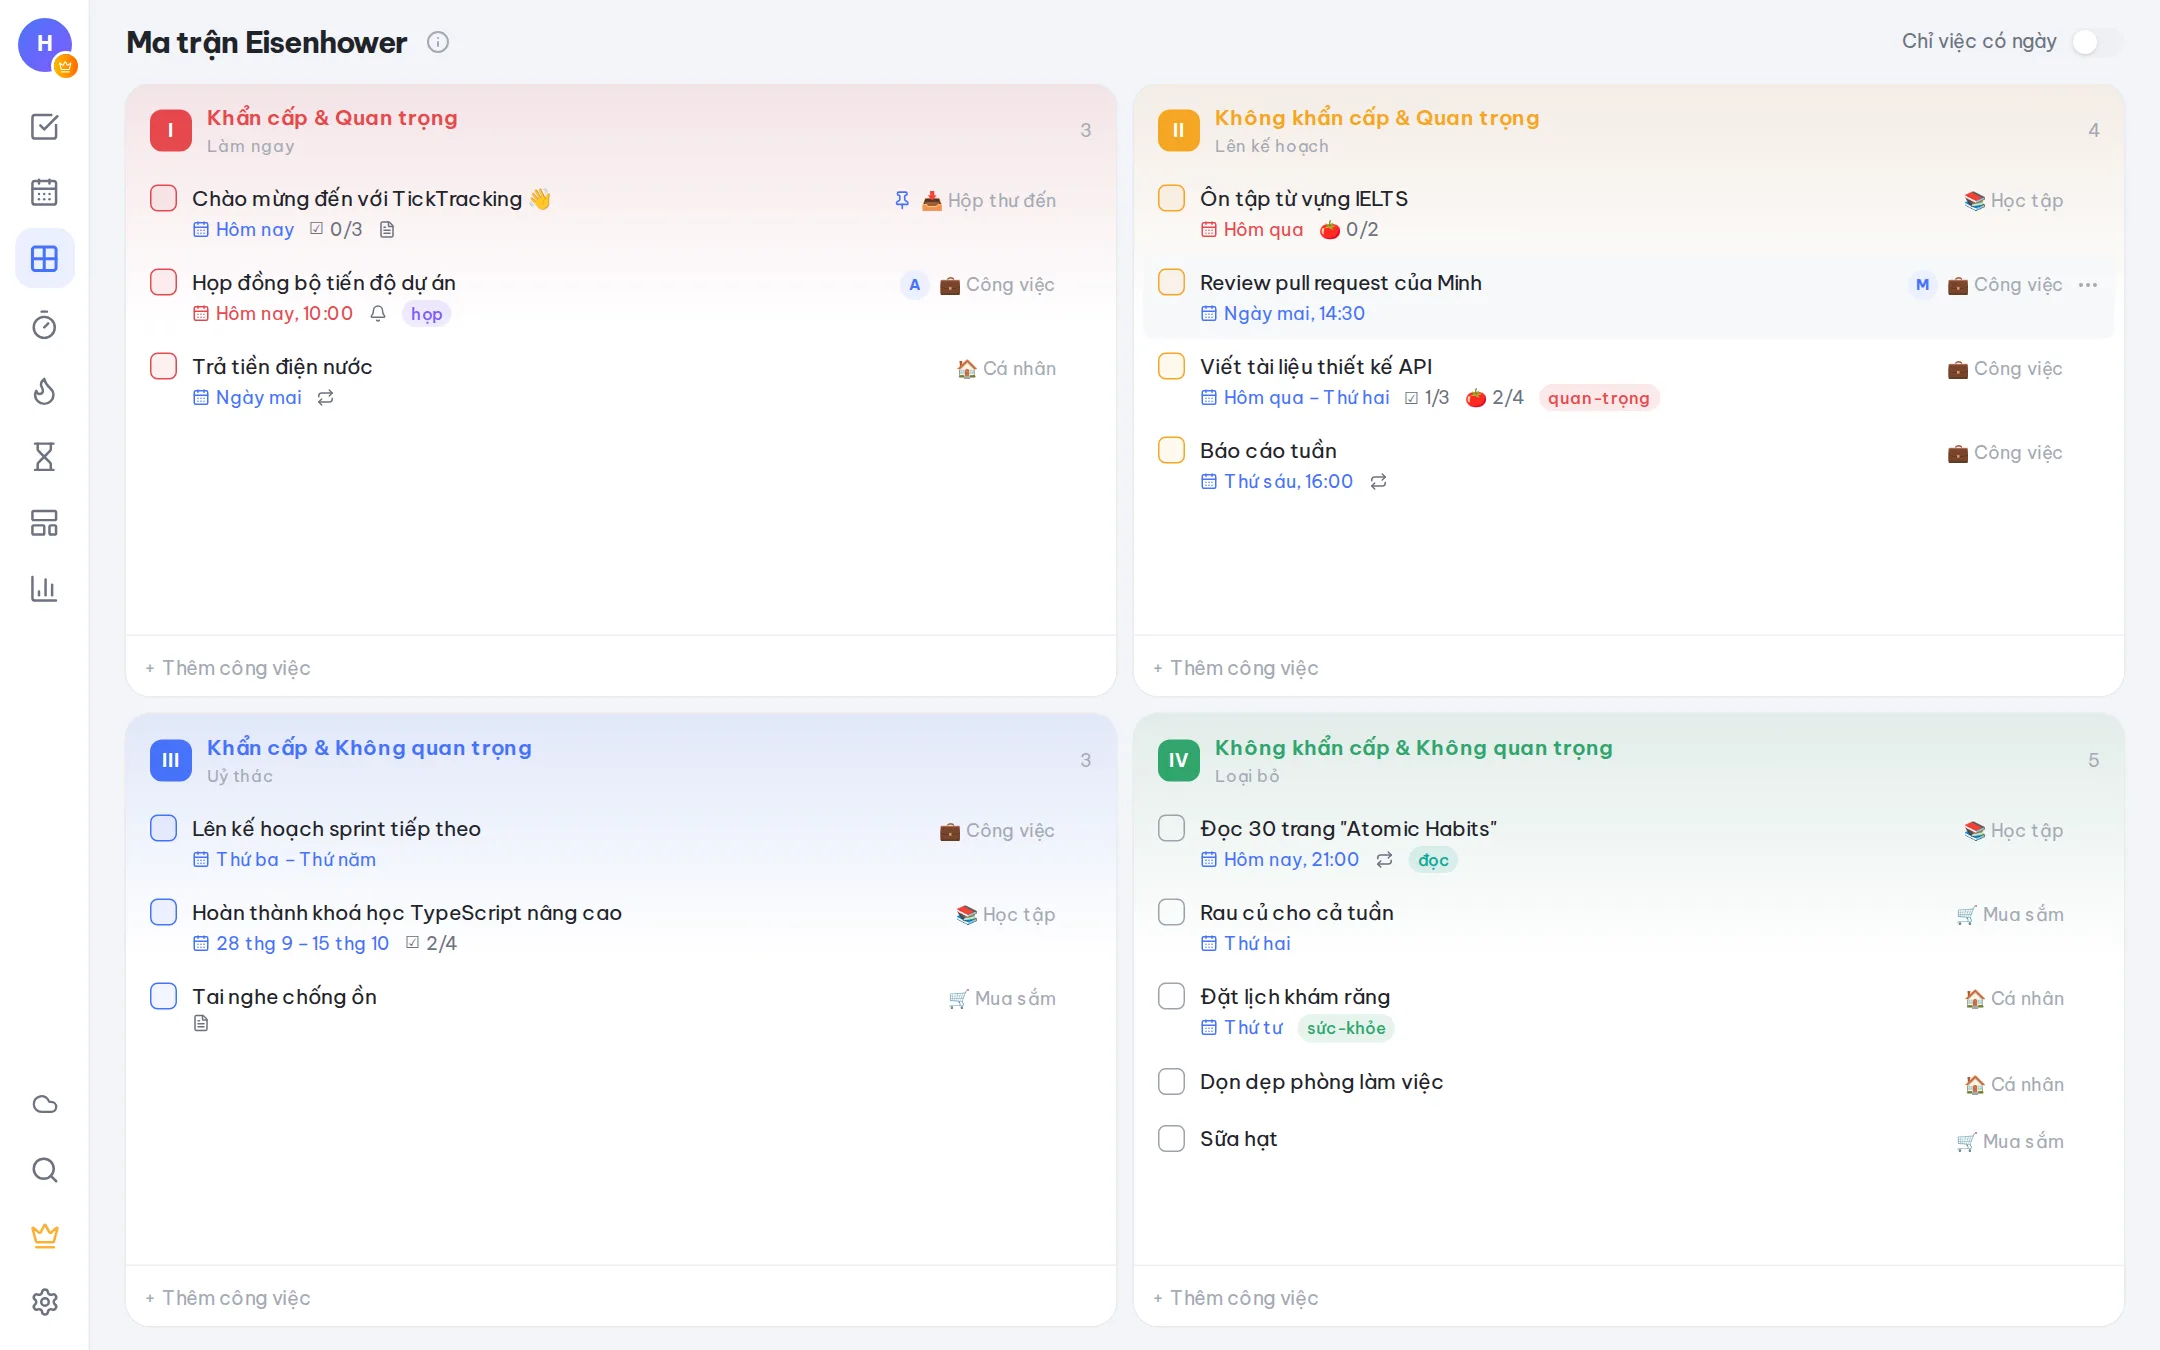This screenshot has width=2160, height=1350.
Task: Click the info icon beside Ma trận Eisenhower
Action: click(438, 42)
